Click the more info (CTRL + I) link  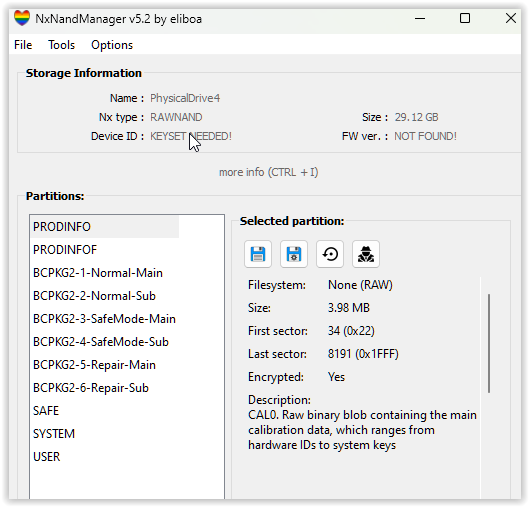tap(269, 172)
